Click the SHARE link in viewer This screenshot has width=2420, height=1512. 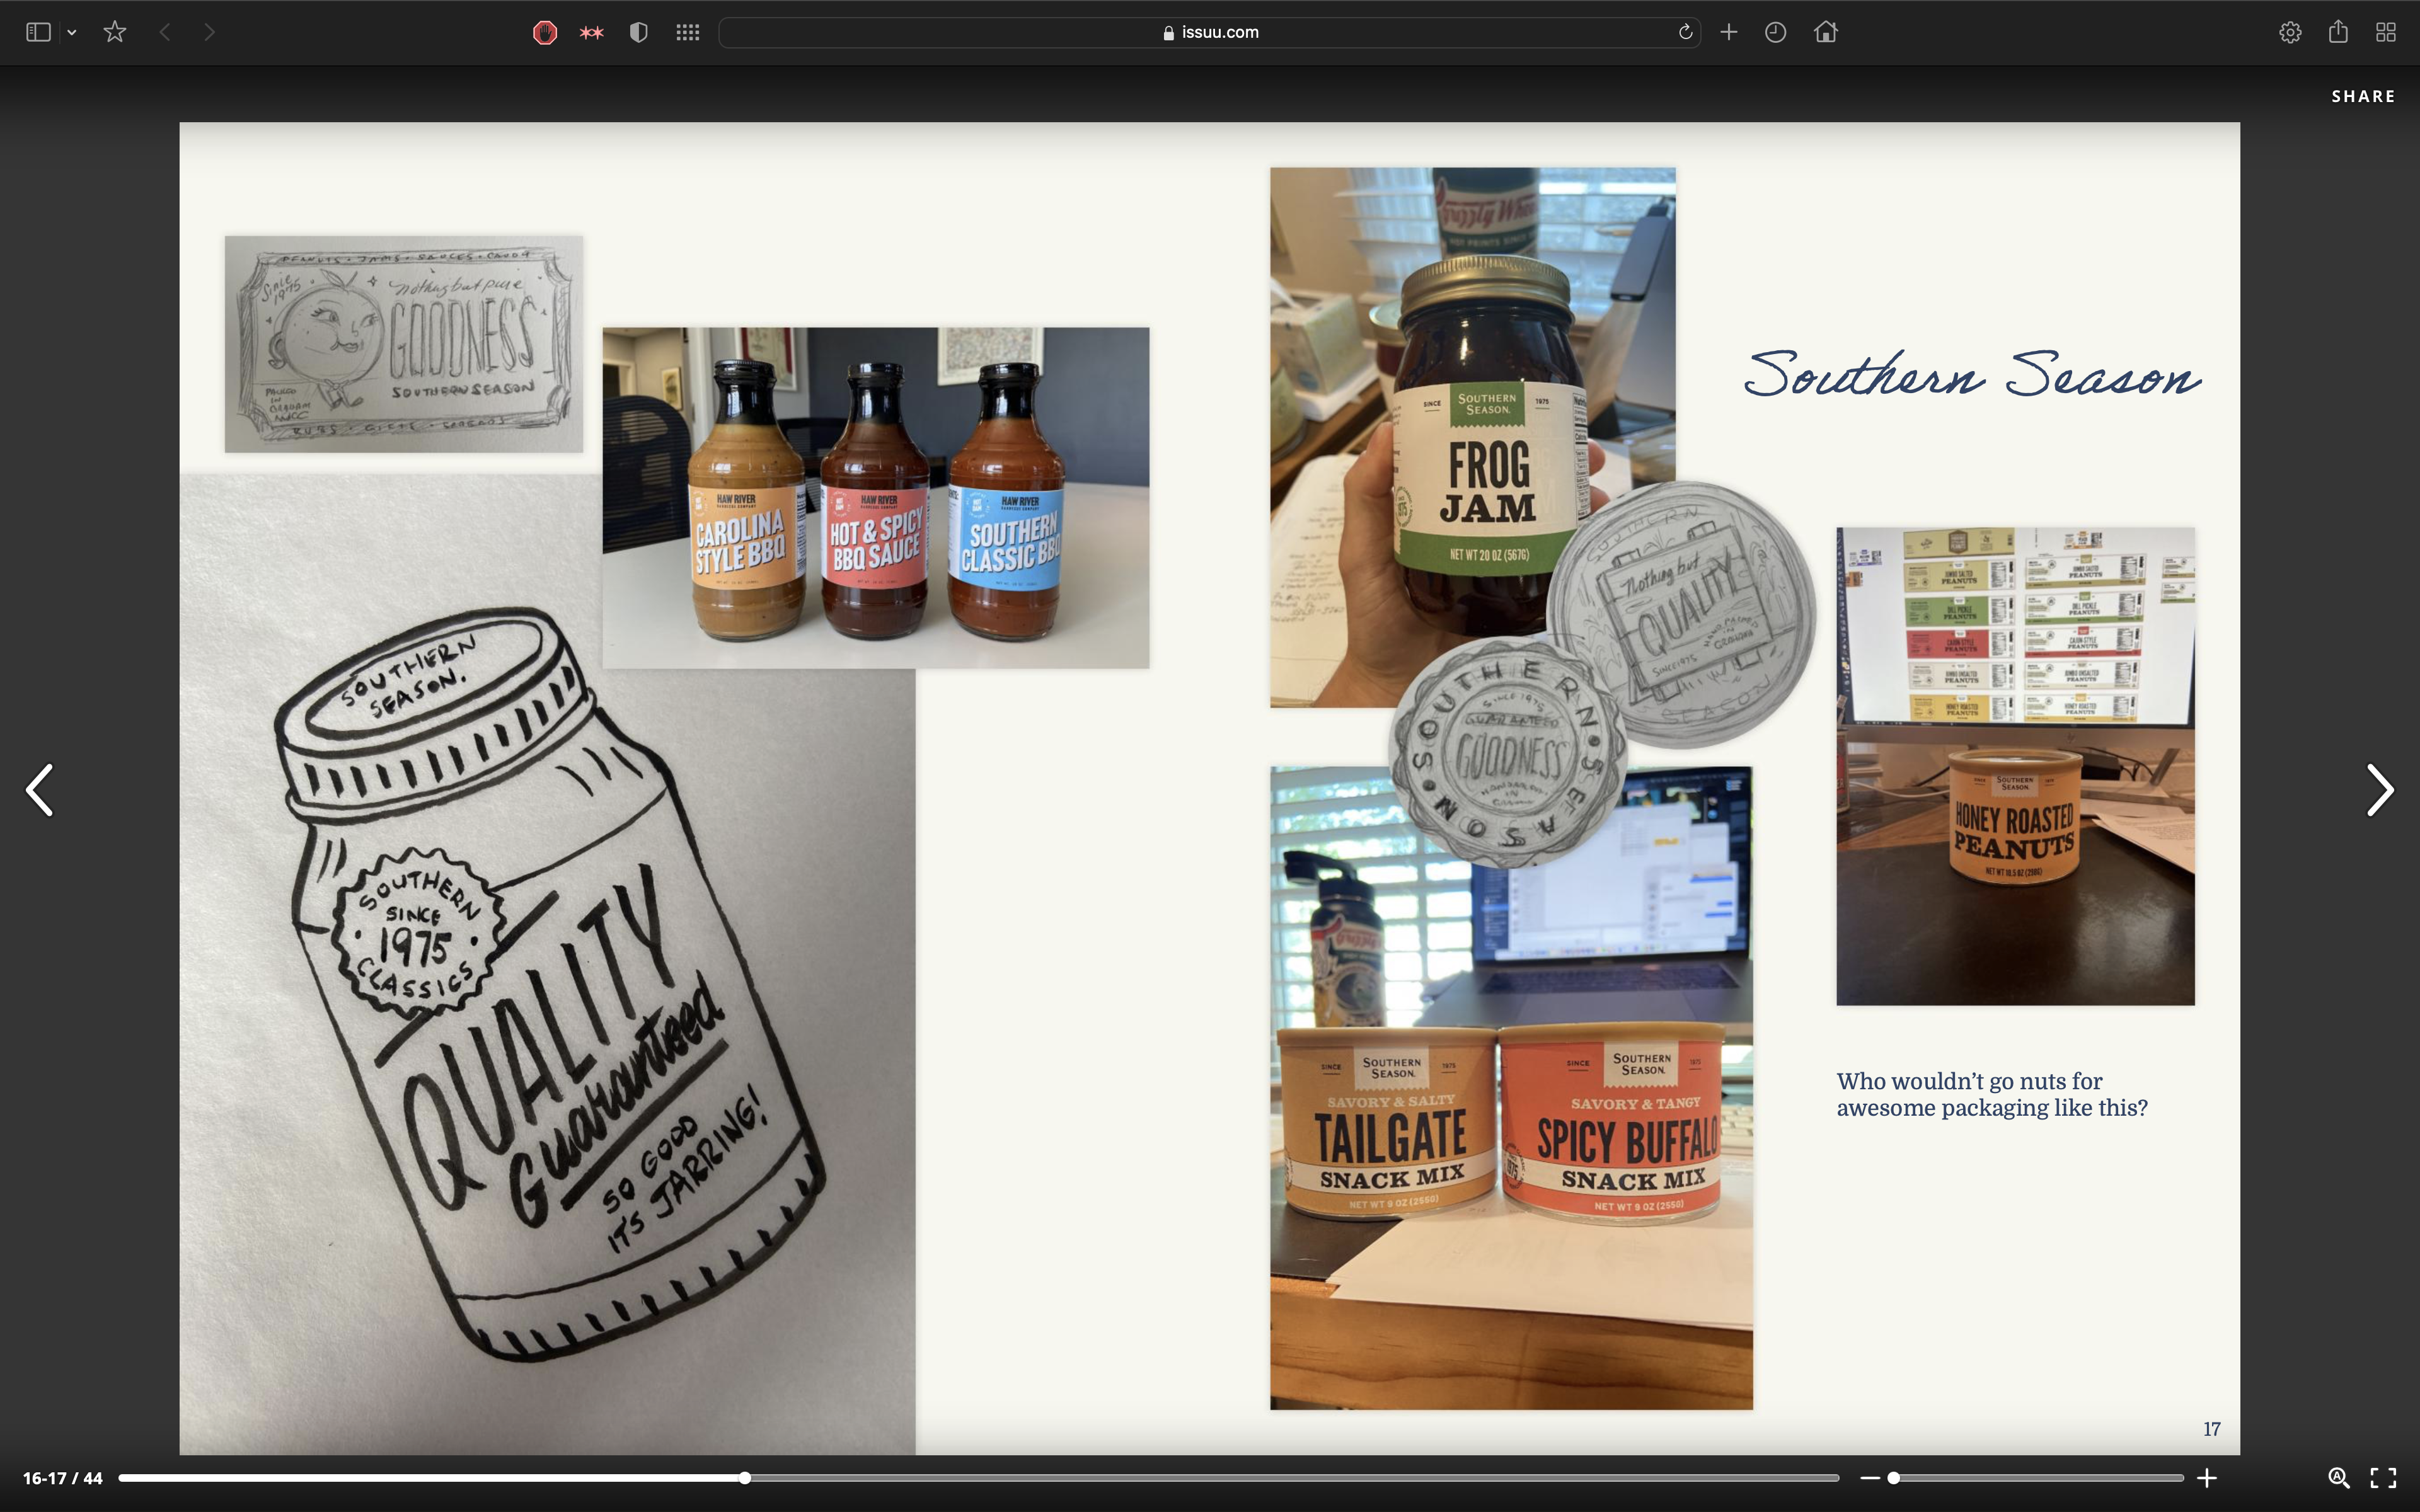coord(2363,96)
